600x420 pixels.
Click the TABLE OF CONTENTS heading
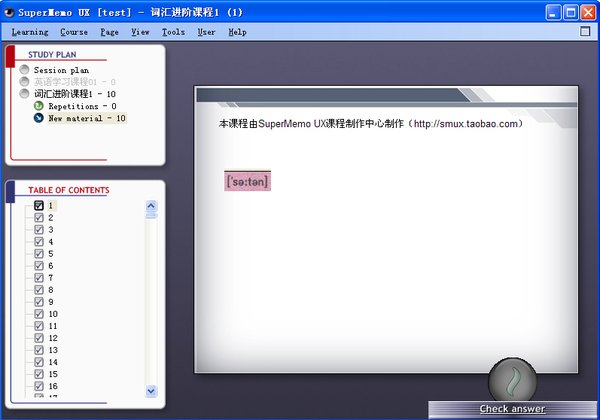68,190
